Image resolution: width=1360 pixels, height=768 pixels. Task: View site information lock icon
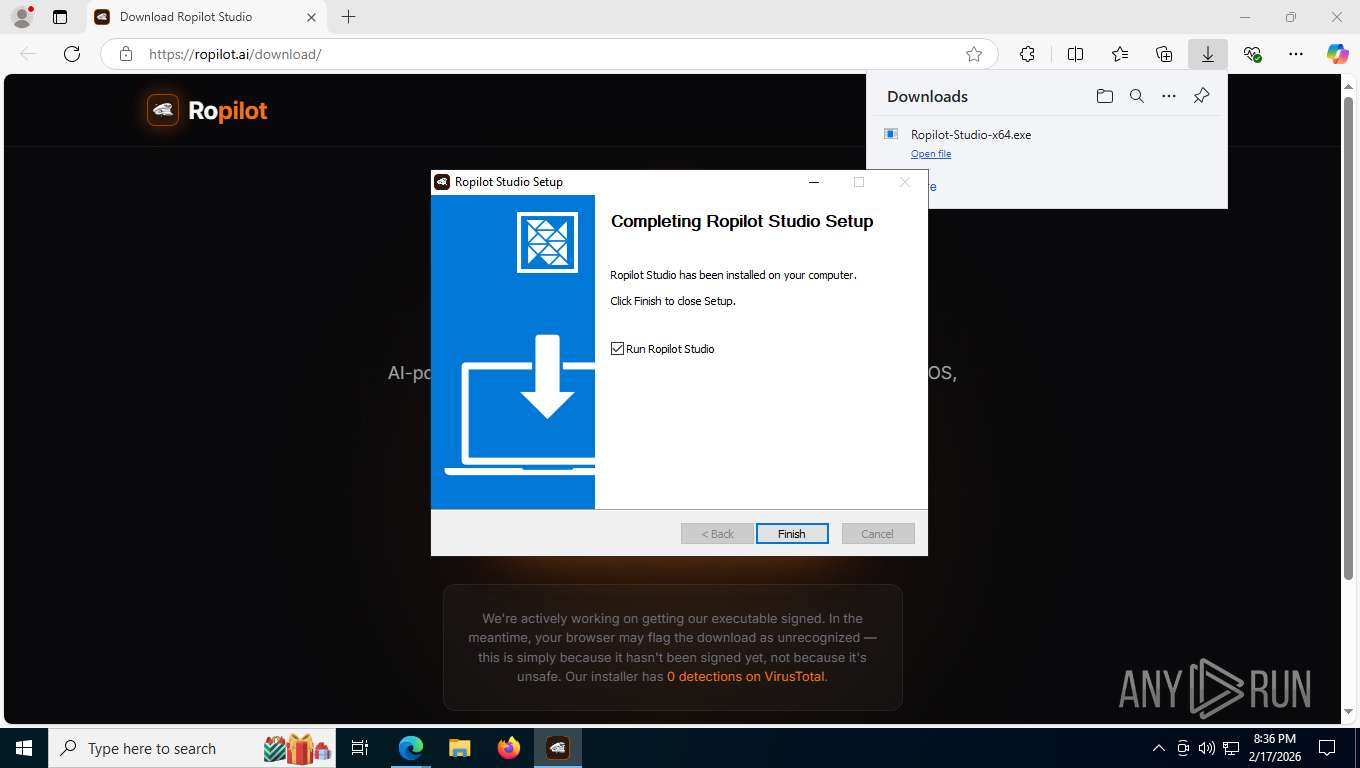[x=126, y=54]
